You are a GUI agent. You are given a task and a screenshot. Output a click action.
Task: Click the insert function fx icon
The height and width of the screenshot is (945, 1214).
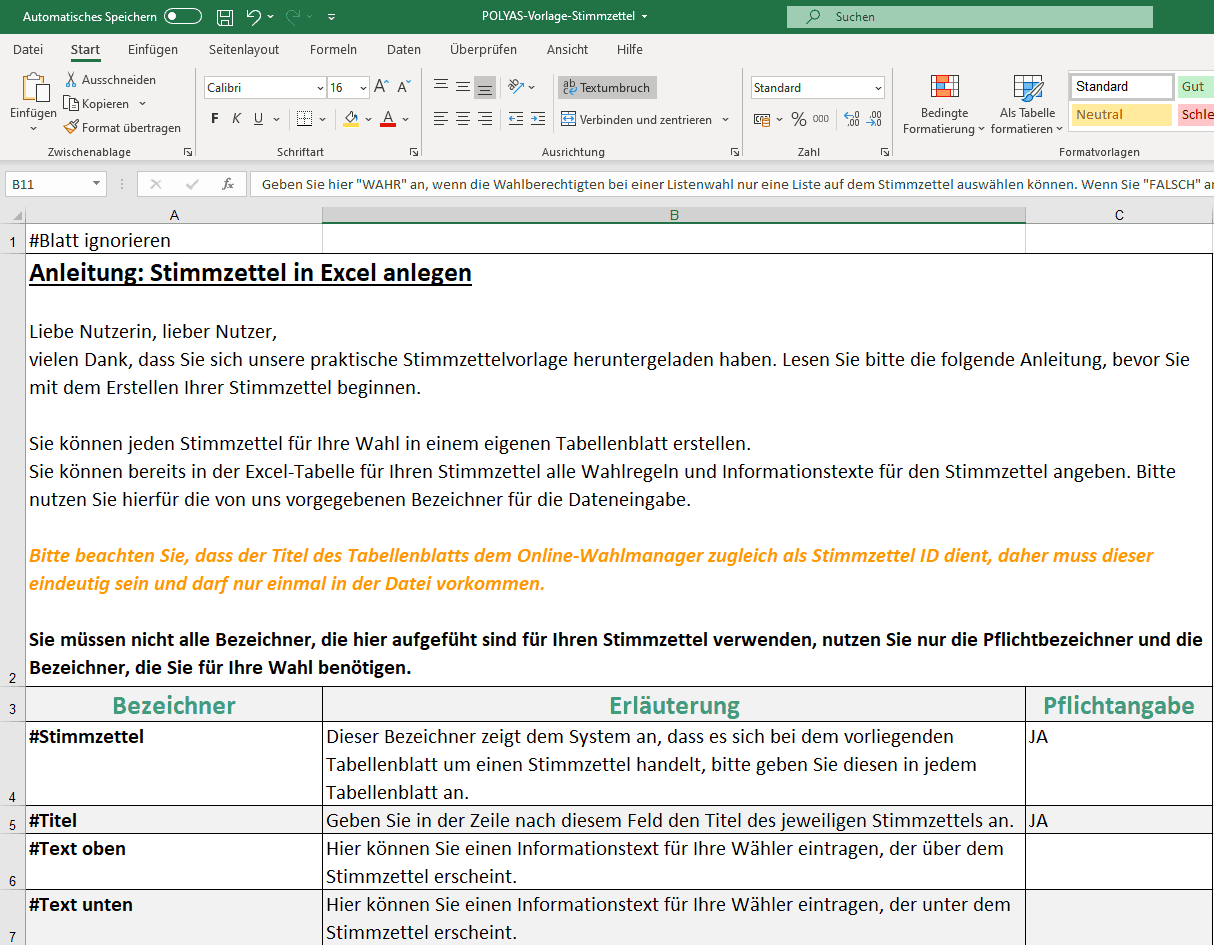click(228, 184)
